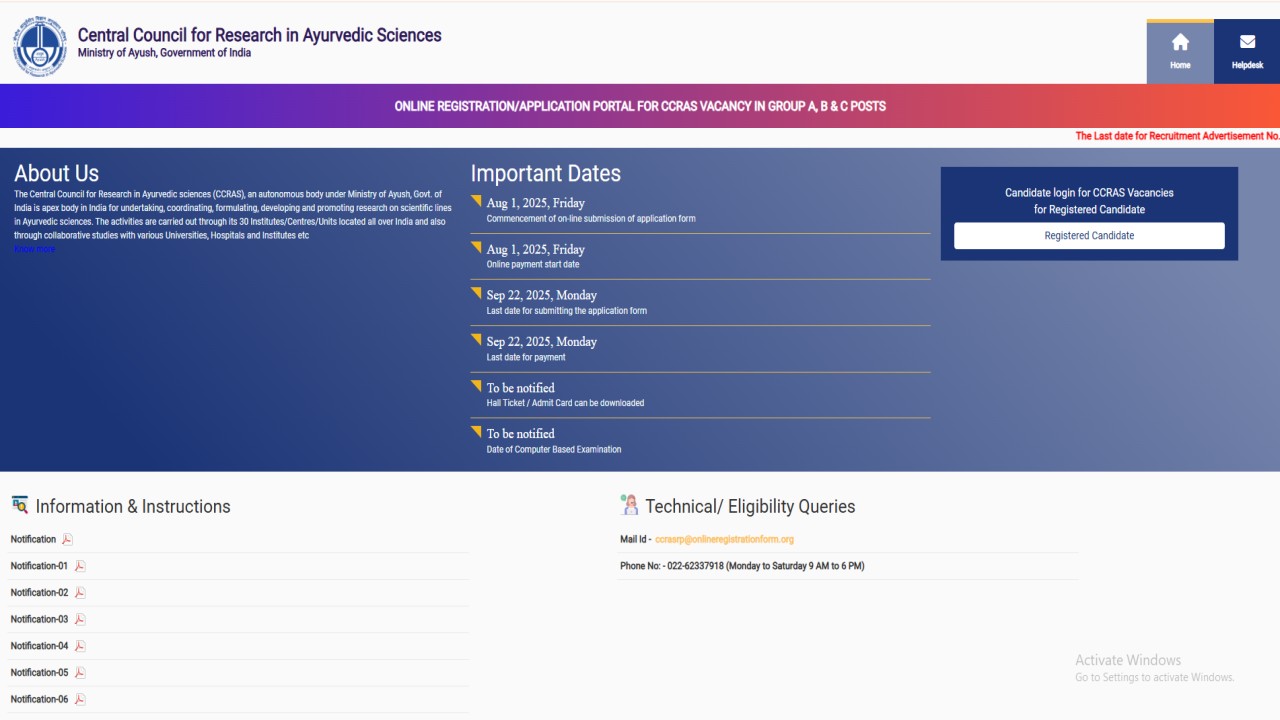Screen dimensions: 1280x720
Task: Click the scrolling red last date notice
Action: (1176, 136)
